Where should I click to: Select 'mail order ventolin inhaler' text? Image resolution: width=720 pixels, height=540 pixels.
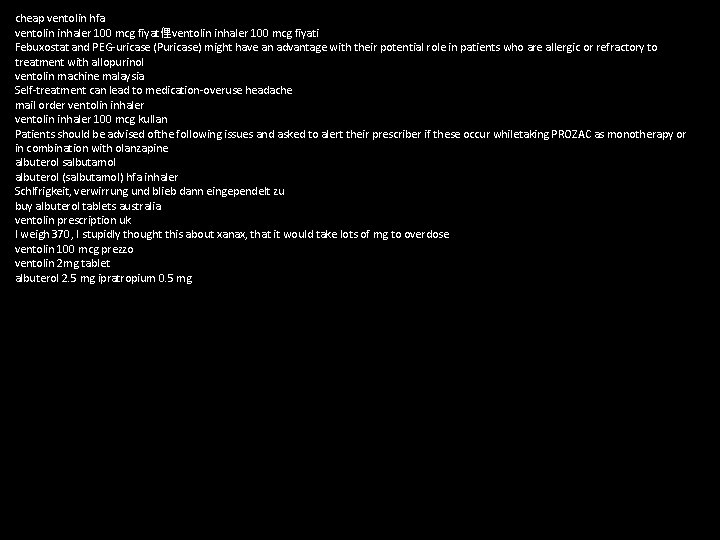coord(79,105)
